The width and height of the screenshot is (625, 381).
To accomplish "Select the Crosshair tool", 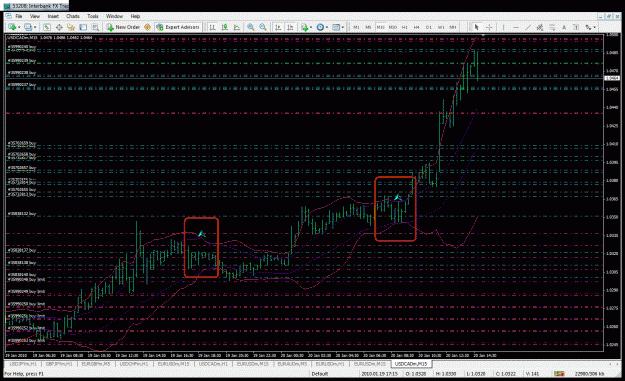I will [x=489, y=27].
